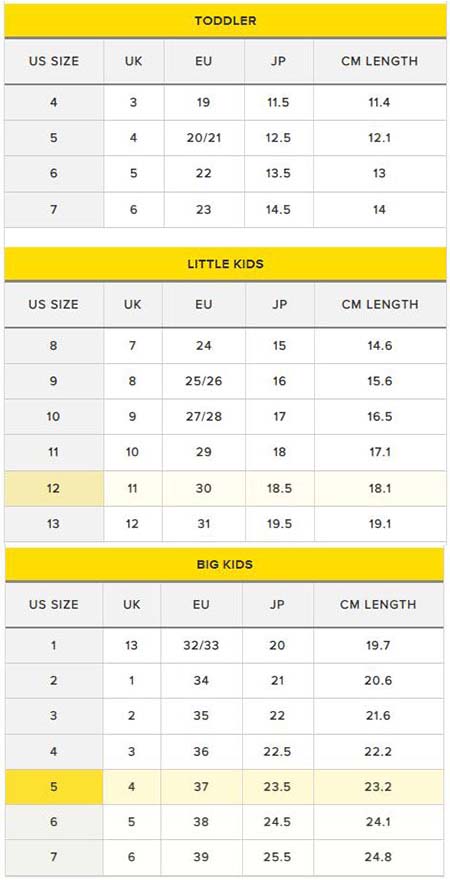Click the highlighted US size 5 cell
450x880 pixels.
click(x=54, y=787)
